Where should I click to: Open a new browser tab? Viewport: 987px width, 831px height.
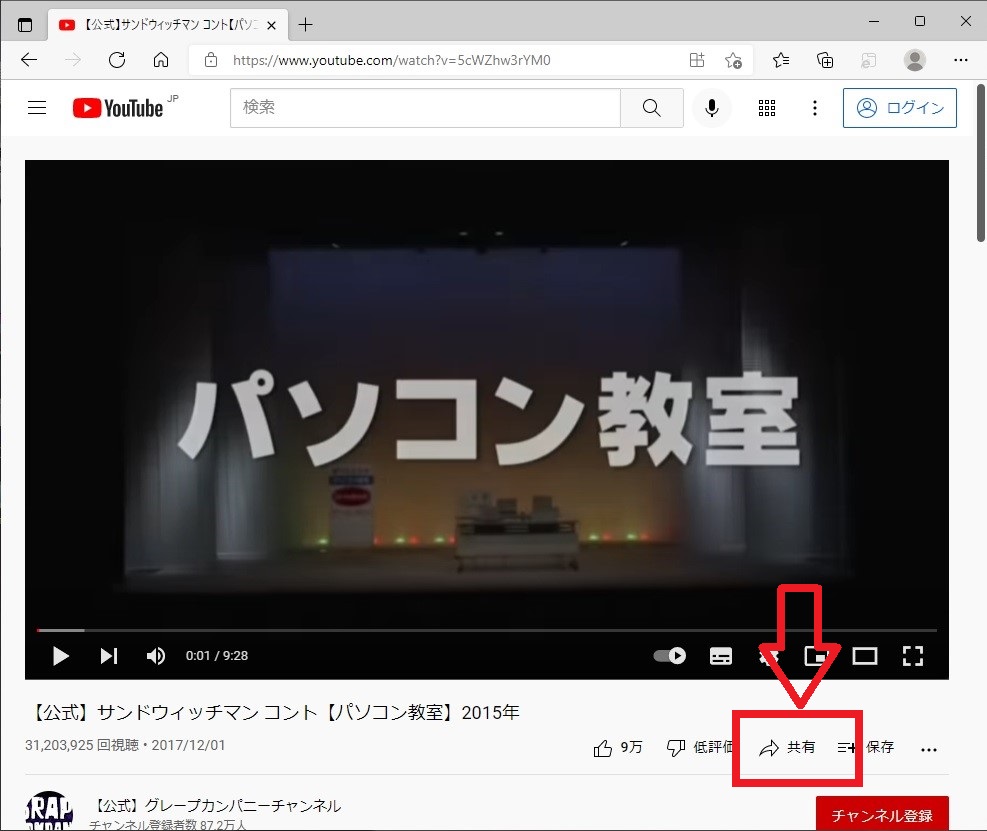pyautogui.click(x=305, y=25)
